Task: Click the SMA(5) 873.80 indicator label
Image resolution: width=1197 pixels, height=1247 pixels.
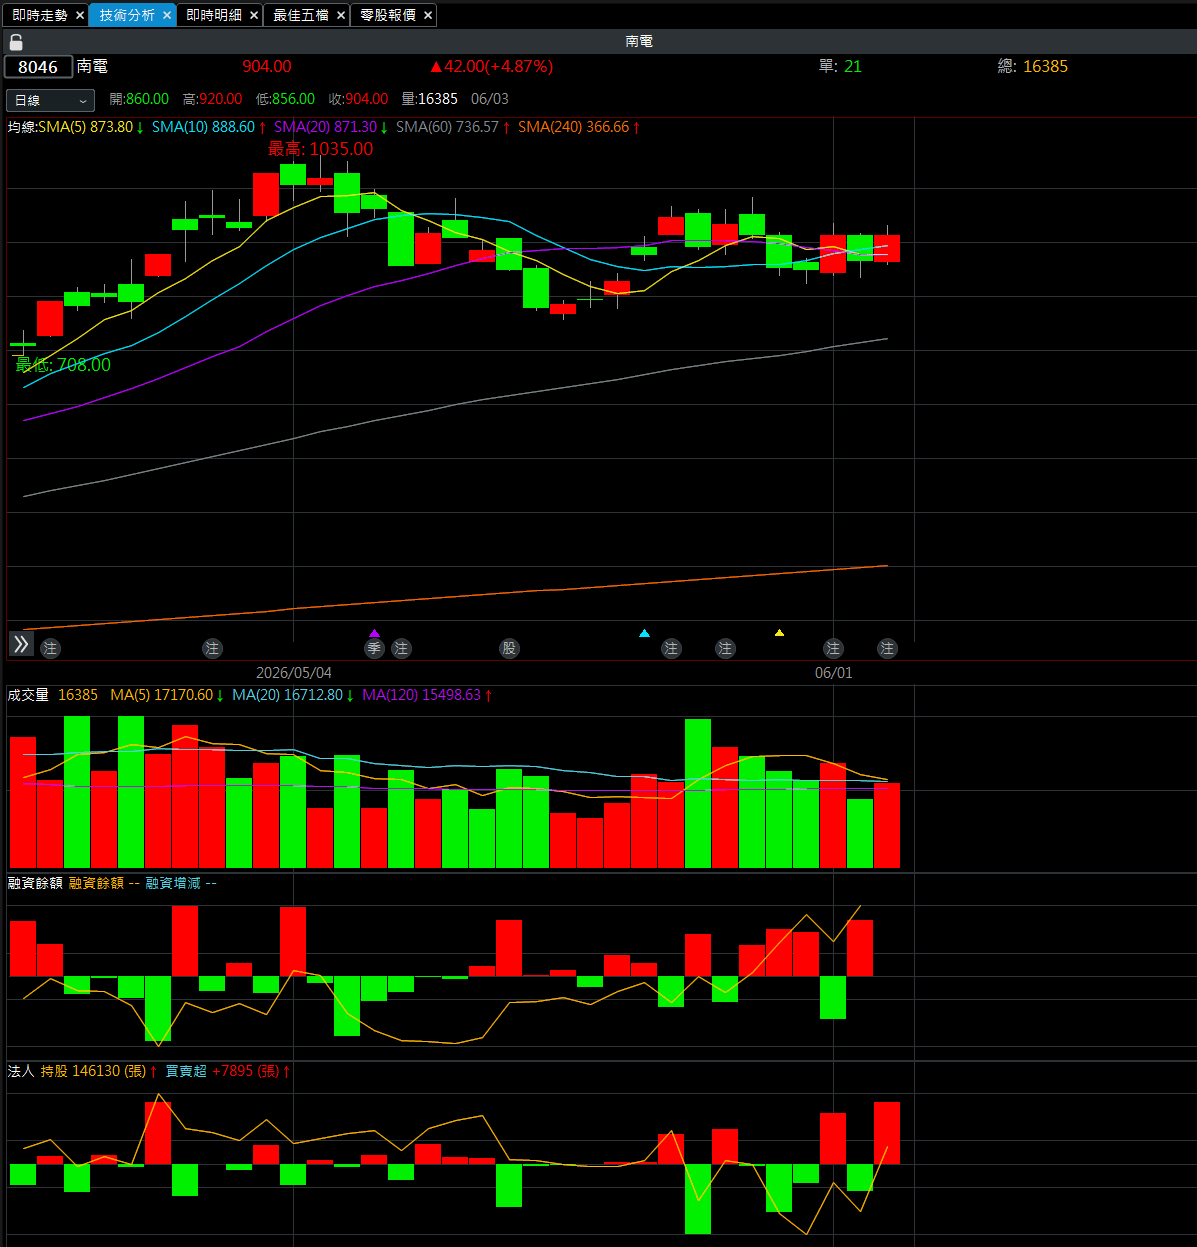Action: point(91,127)
